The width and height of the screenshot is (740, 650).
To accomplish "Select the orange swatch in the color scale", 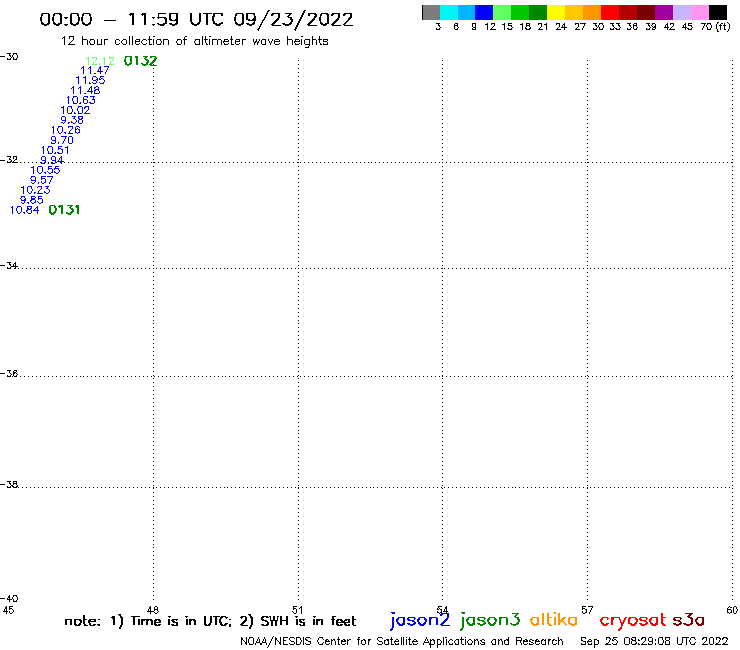I will (x=592, y=12).
